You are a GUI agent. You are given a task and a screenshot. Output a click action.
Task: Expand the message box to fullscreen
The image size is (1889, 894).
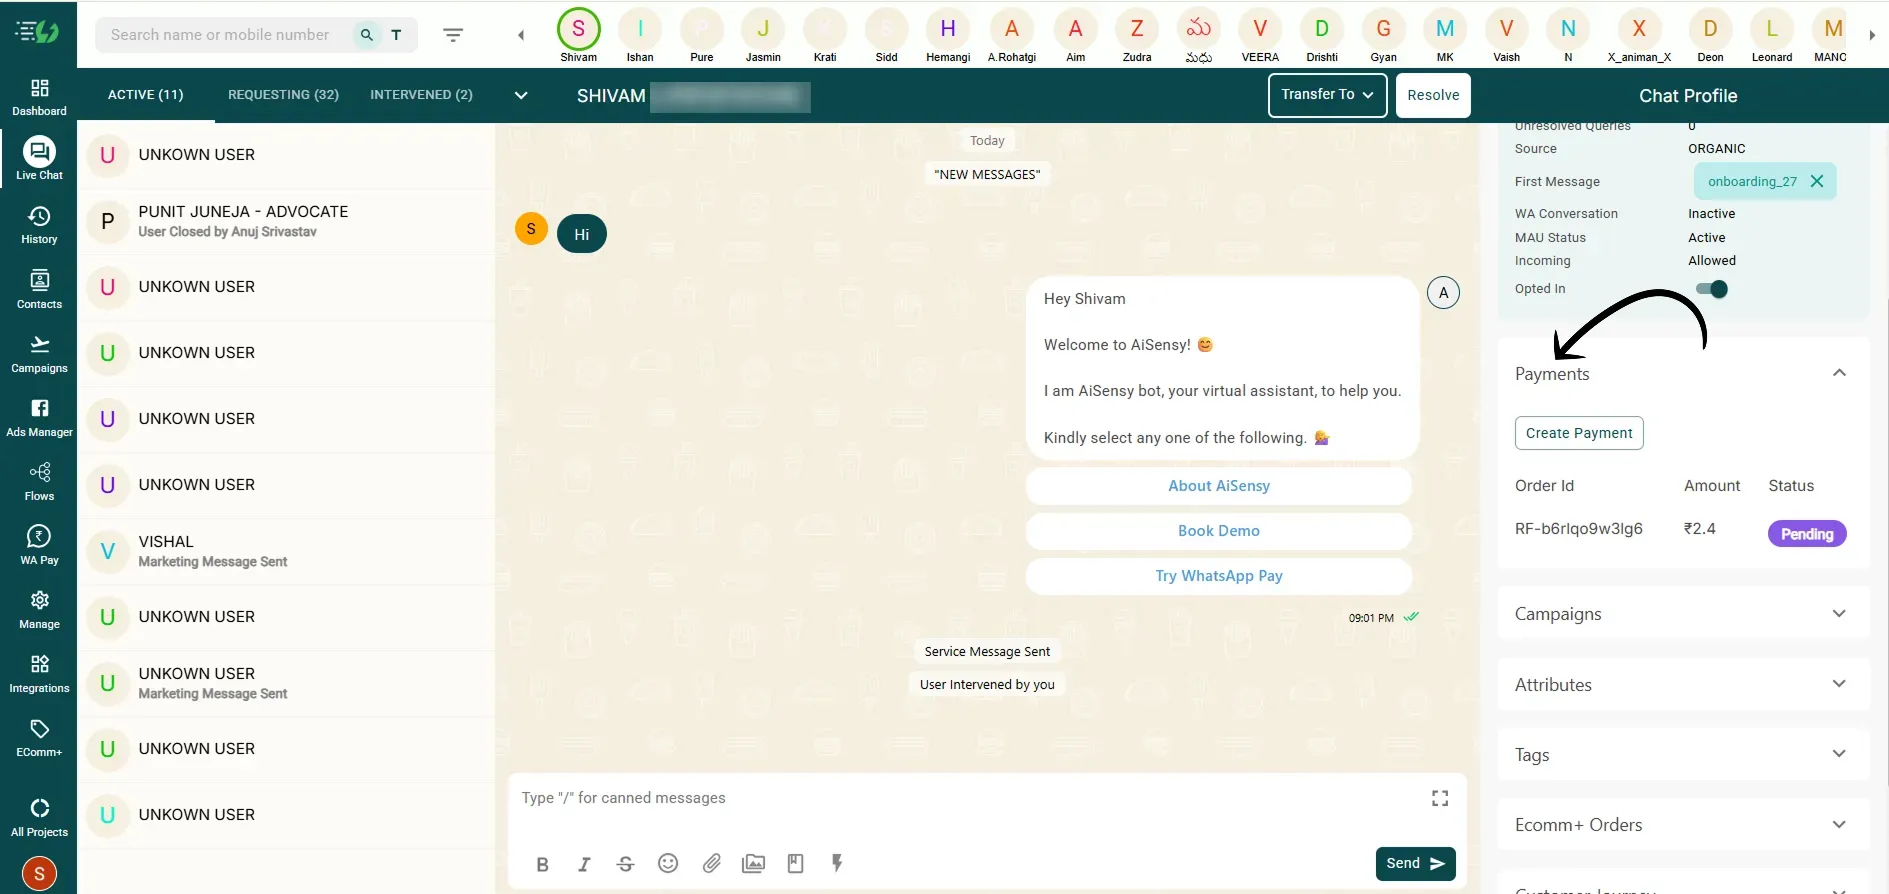pyautogui.click(x=1439, y=798)
